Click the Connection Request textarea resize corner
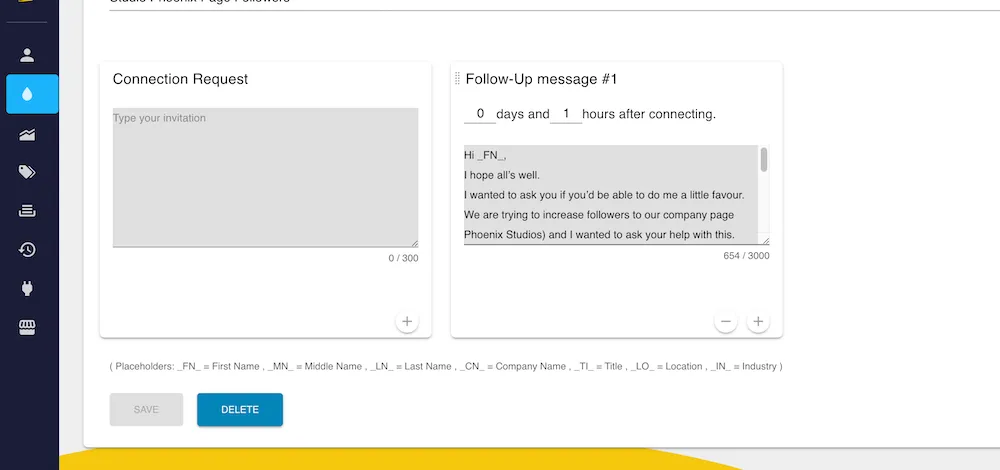The image size is (1000, 470). click(415, 243)
